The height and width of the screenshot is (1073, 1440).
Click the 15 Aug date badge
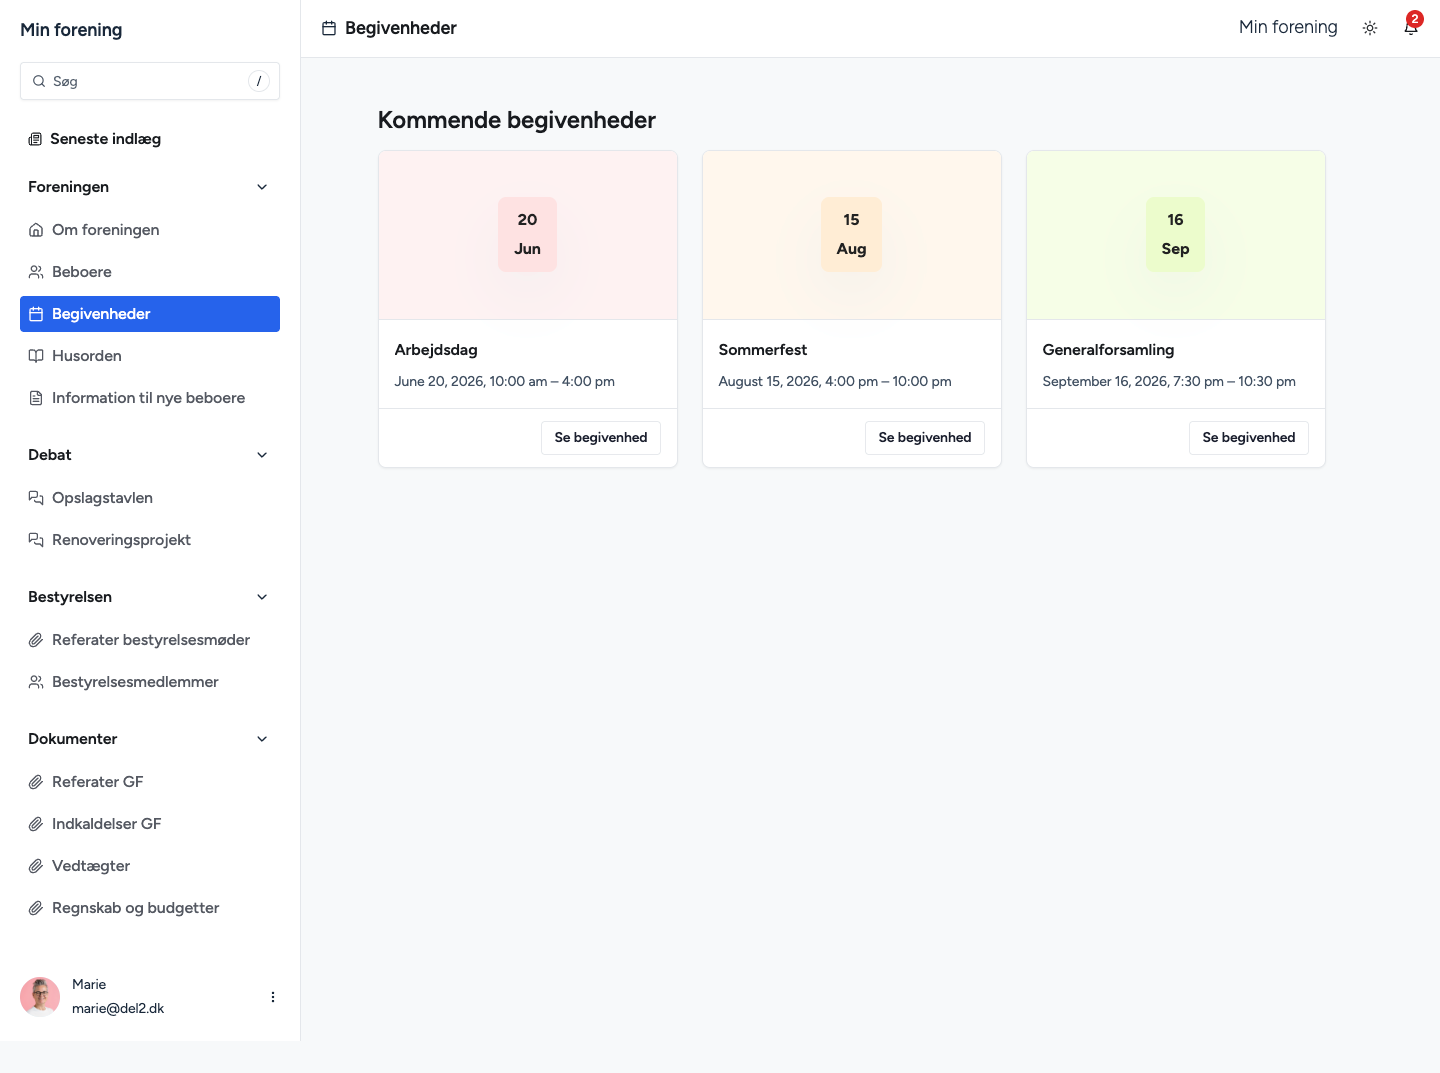pyautogui.click(x=852, y=234)
